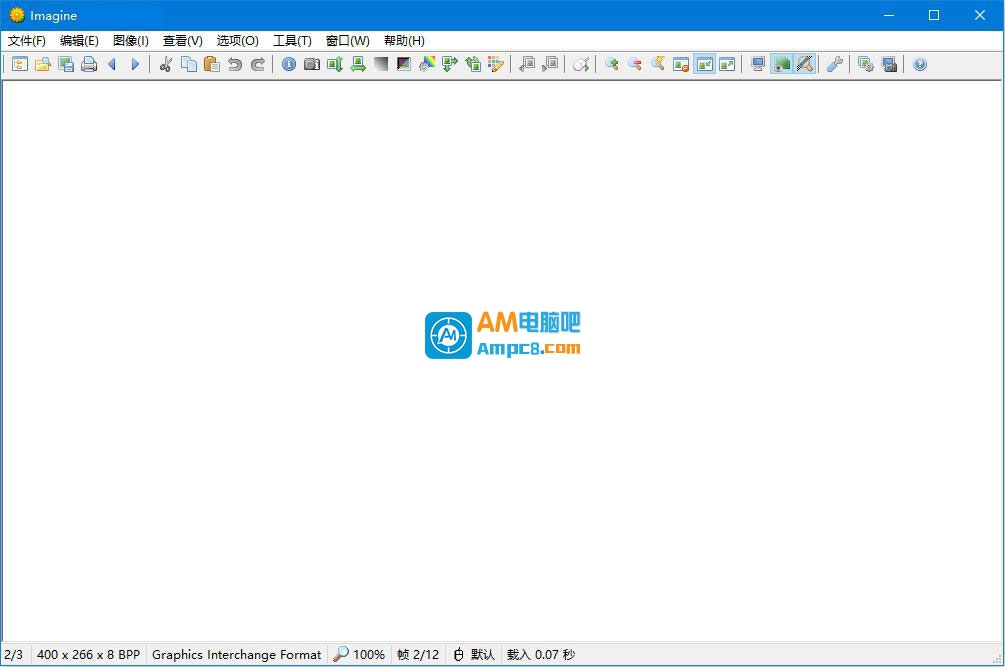Minimize the Imagine window

tap(888, 15)
